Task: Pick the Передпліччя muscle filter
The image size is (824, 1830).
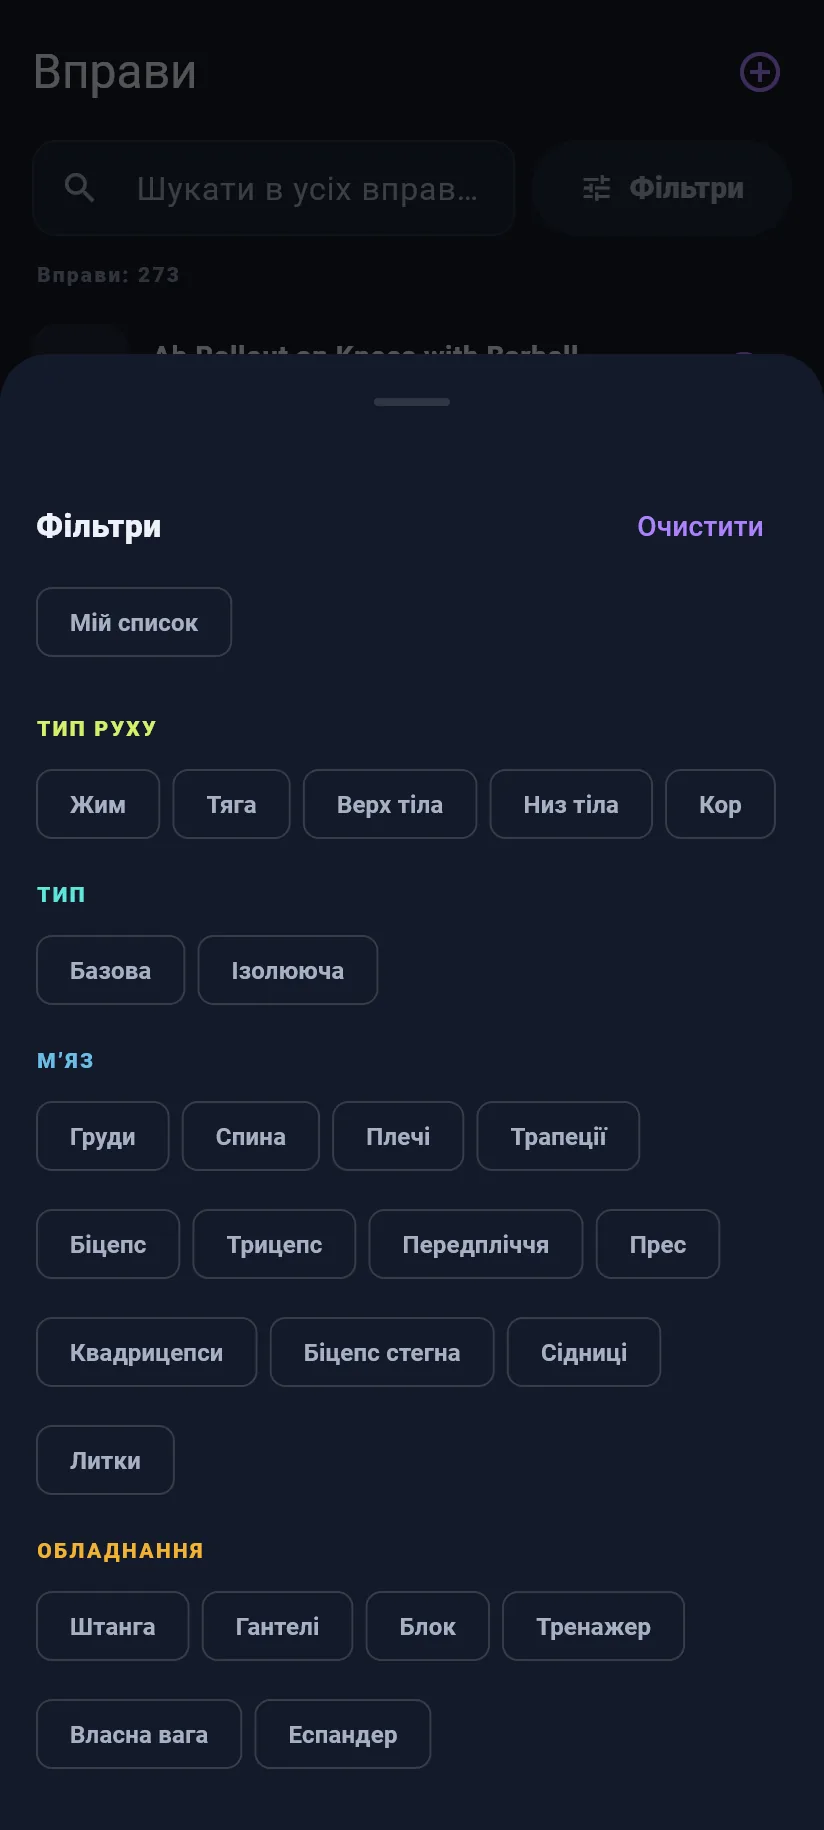Action: pyautogui.click(x=476, y=1244)
